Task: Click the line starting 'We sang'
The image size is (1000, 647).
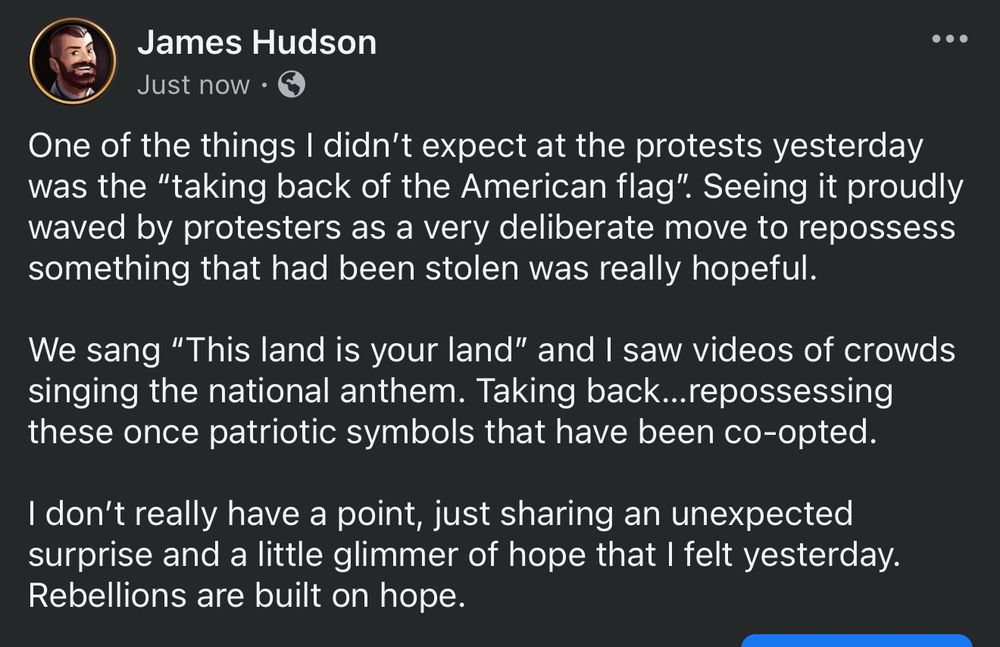Action: click(490, 351)
